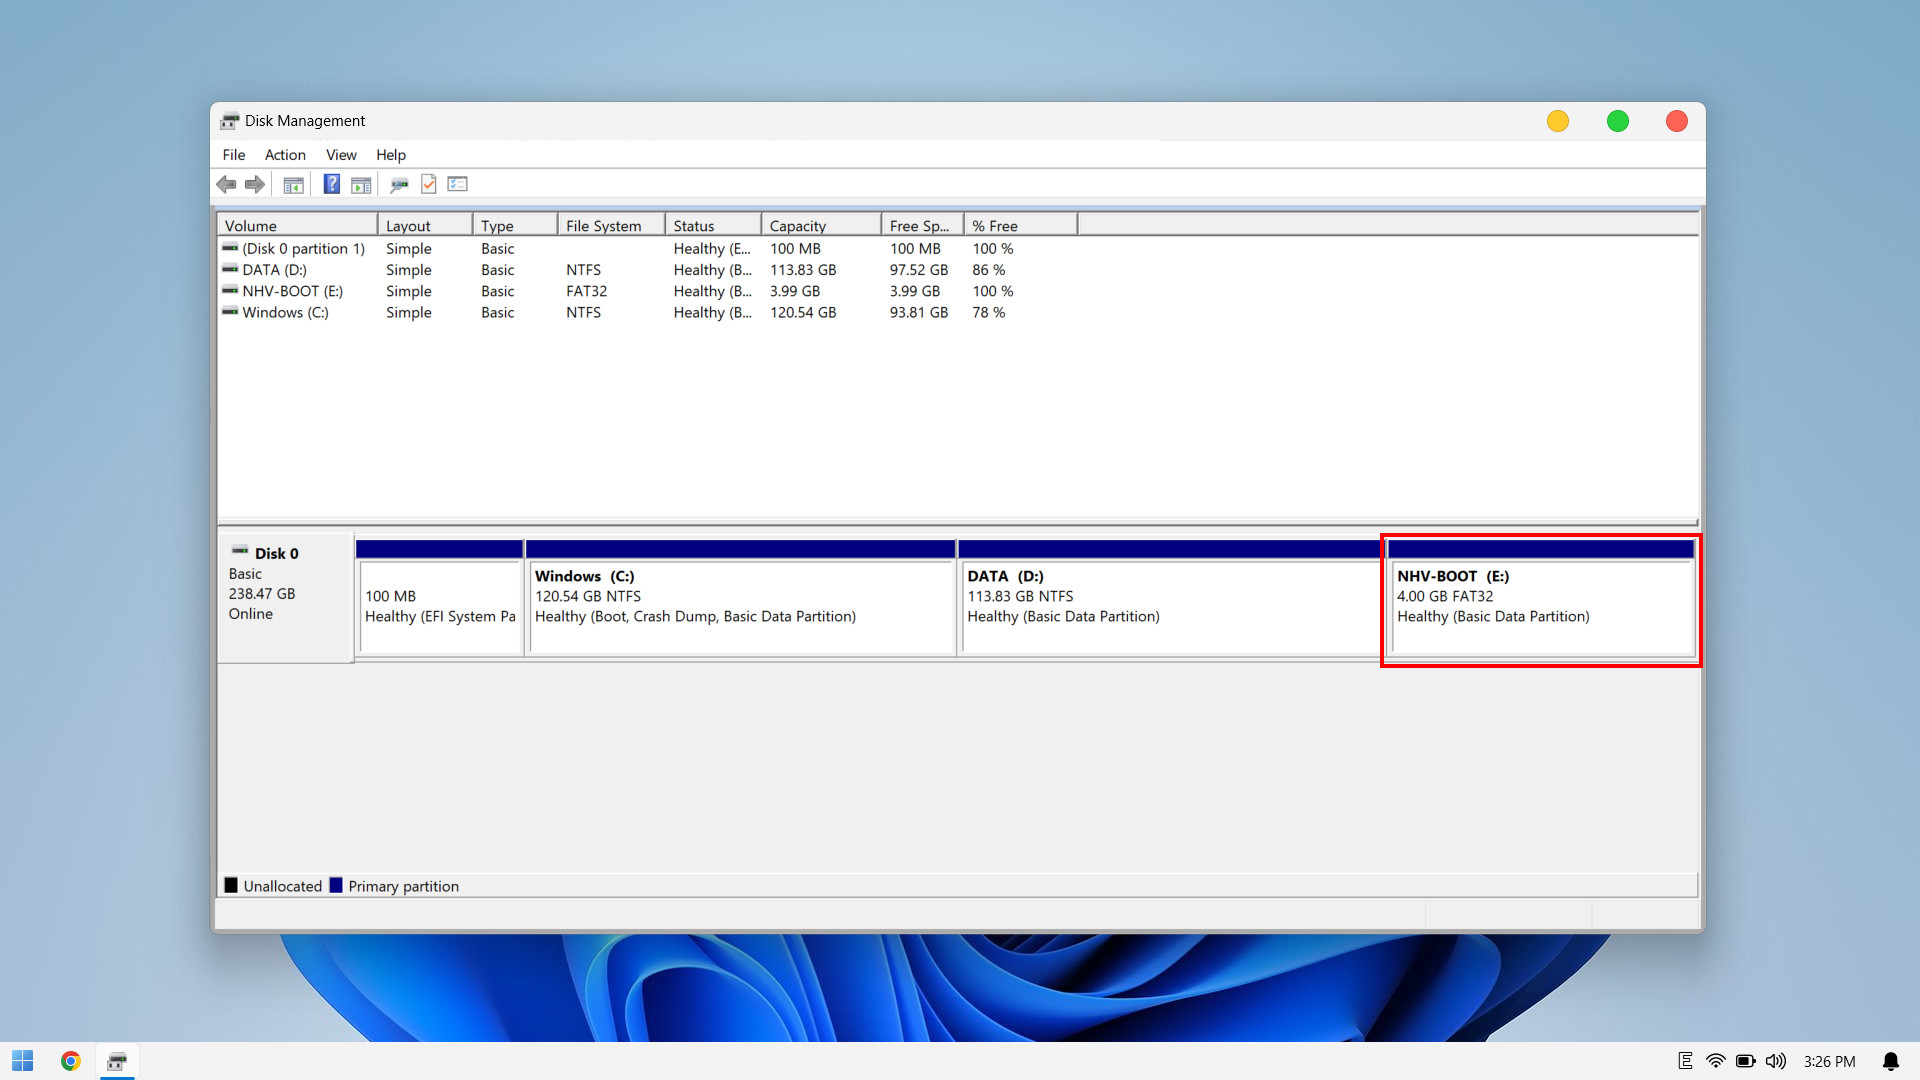Viewport: 1920px width, 1080px height.
Task: Open the File menu
Action: pyautogui.click(x=233, y=154)
